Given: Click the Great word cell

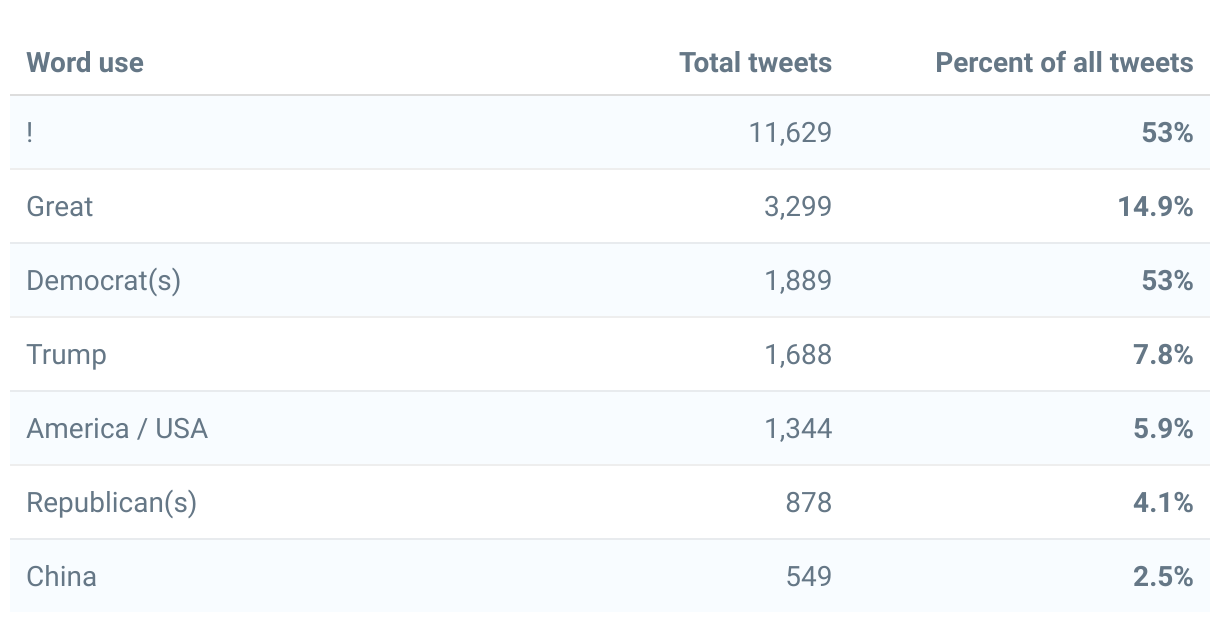Looking at the screenshot, I should [x=59, y=207].
